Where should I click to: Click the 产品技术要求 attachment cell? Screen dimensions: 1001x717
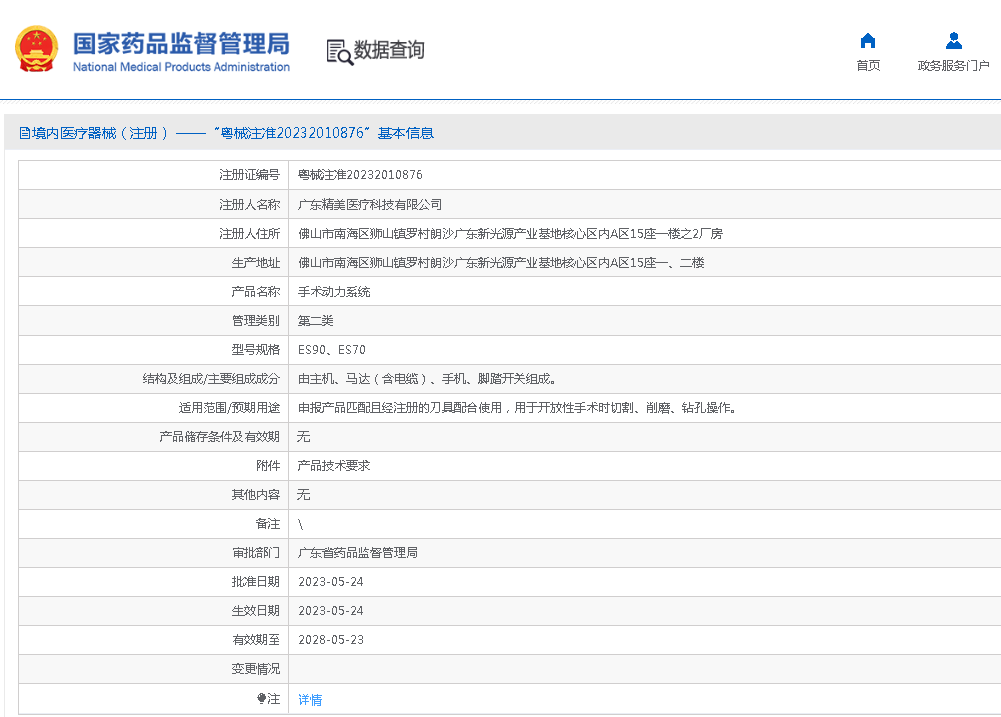[334, 466]
